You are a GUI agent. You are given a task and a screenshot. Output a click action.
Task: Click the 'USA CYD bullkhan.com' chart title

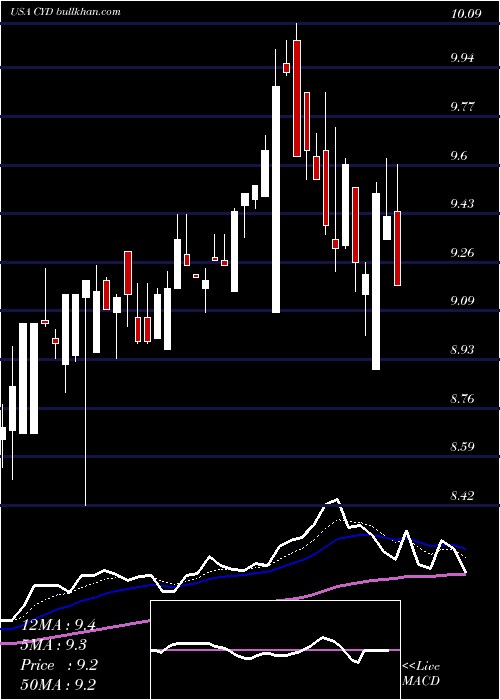(65, 12)
